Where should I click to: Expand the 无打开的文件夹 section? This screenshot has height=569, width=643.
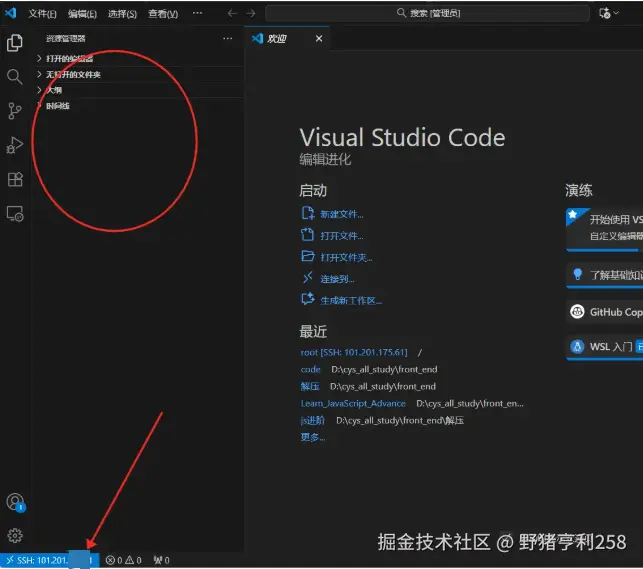(140, 74)
